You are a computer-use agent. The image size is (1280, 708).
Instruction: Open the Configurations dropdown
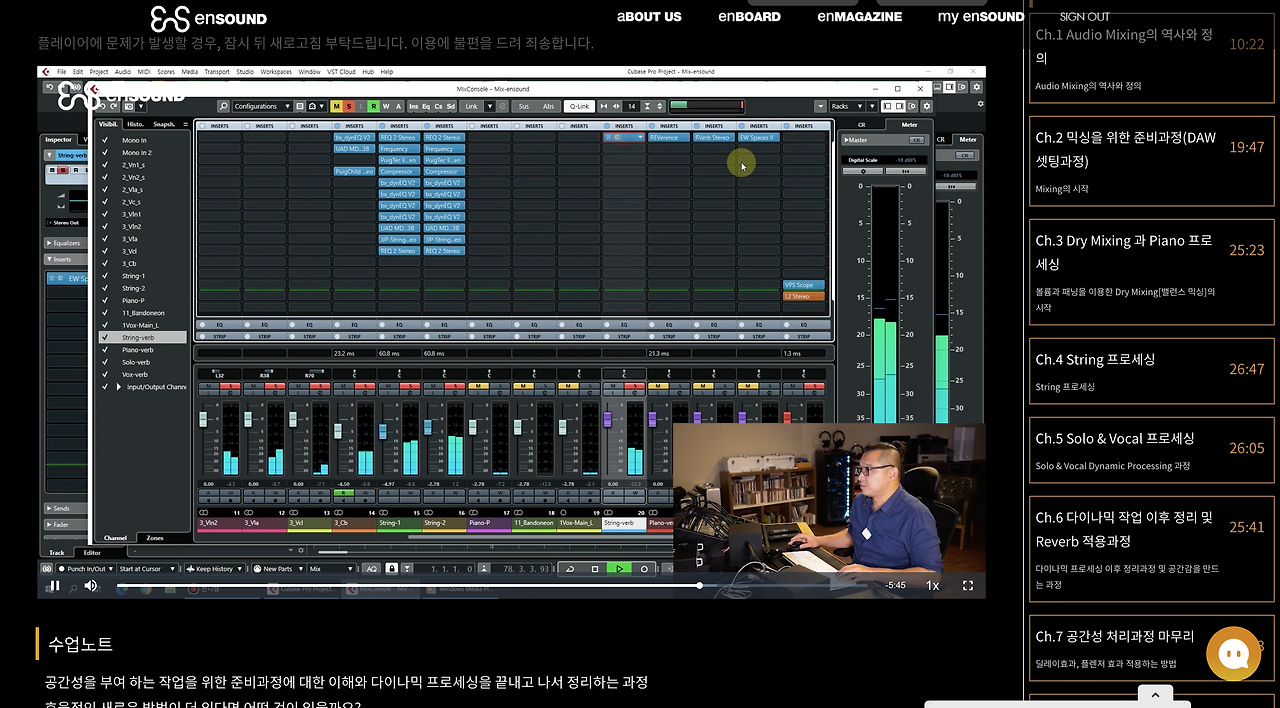coord(262,106)
